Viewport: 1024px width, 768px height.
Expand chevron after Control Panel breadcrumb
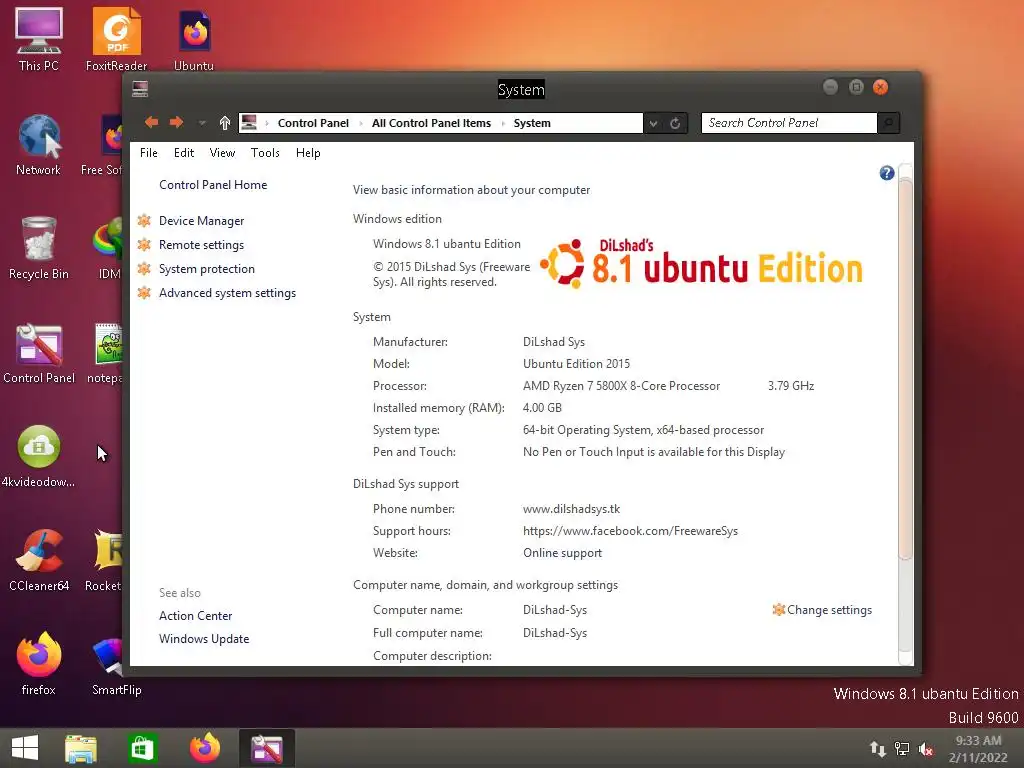click(x=360, y=123)
